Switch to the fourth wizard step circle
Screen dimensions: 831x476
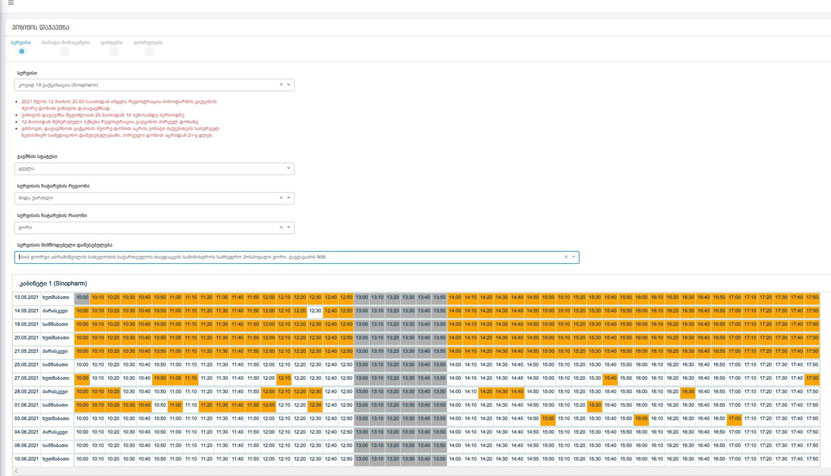[x=148, y=51]
